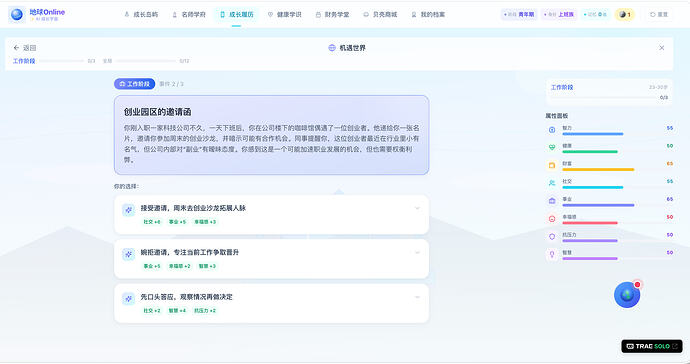
Task: Click the 机遇世界 globe icon
Action: tap(332, 48)
